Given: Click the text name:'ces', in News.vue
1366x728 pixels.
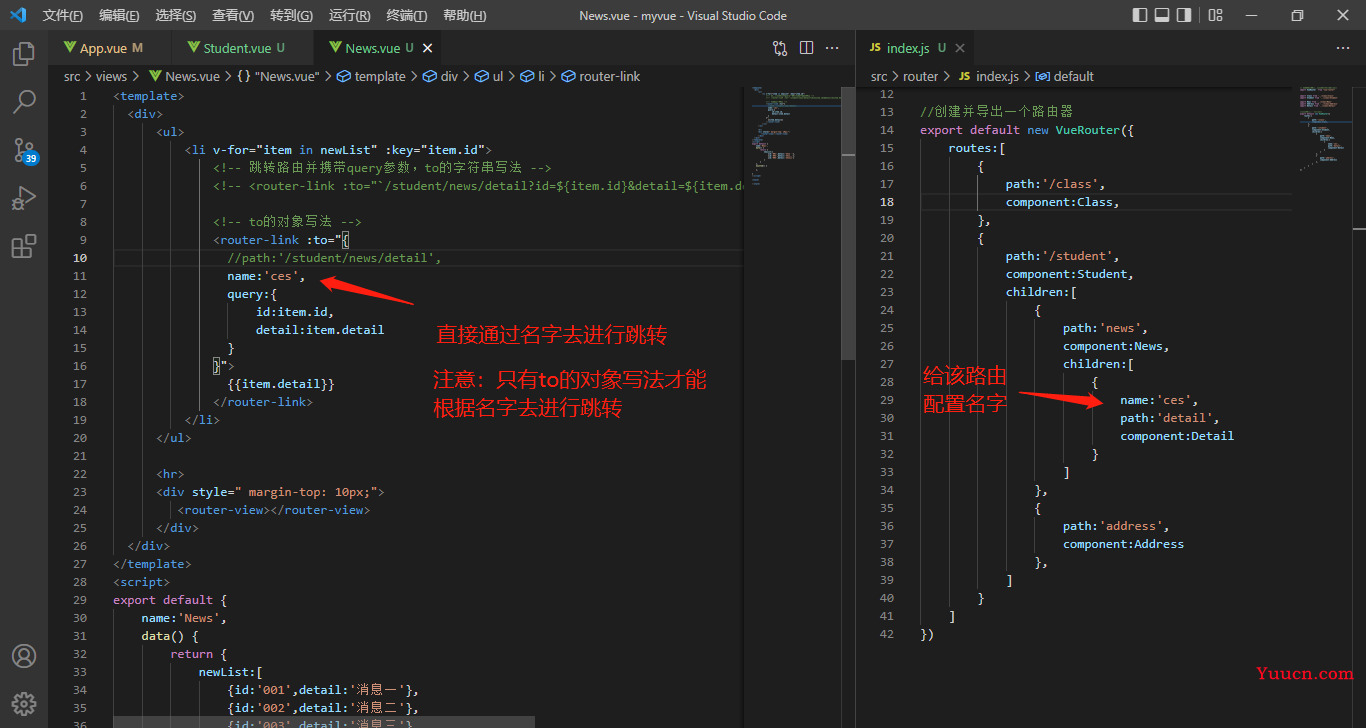Looking at the screenshot, I should click(x=266, y=276).
